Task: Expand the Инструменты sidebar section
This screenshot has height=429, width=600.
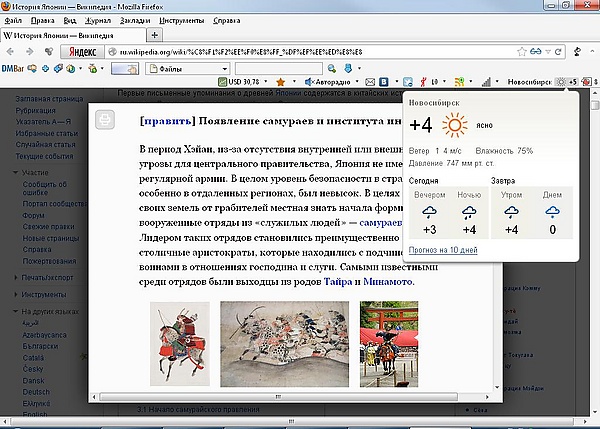Action: click(x=16, y=294)
